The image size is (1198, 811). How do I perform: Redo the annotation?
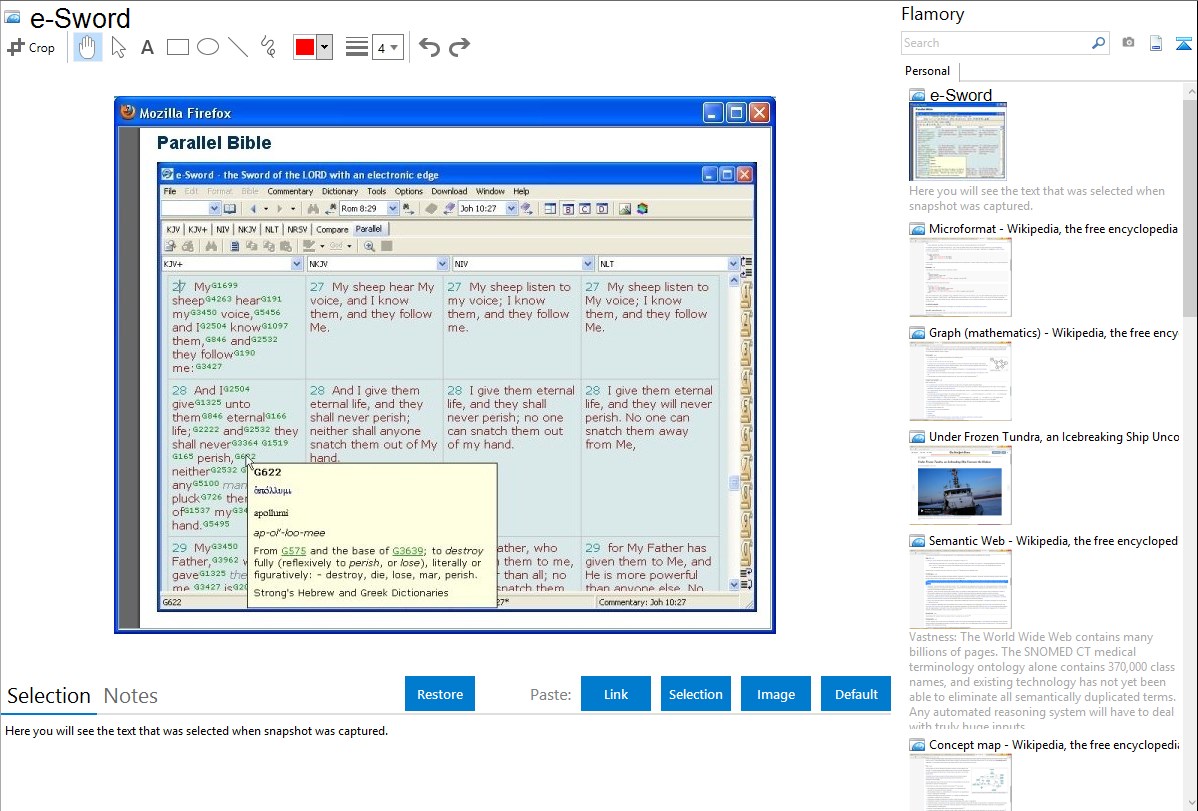click(459, 47)
